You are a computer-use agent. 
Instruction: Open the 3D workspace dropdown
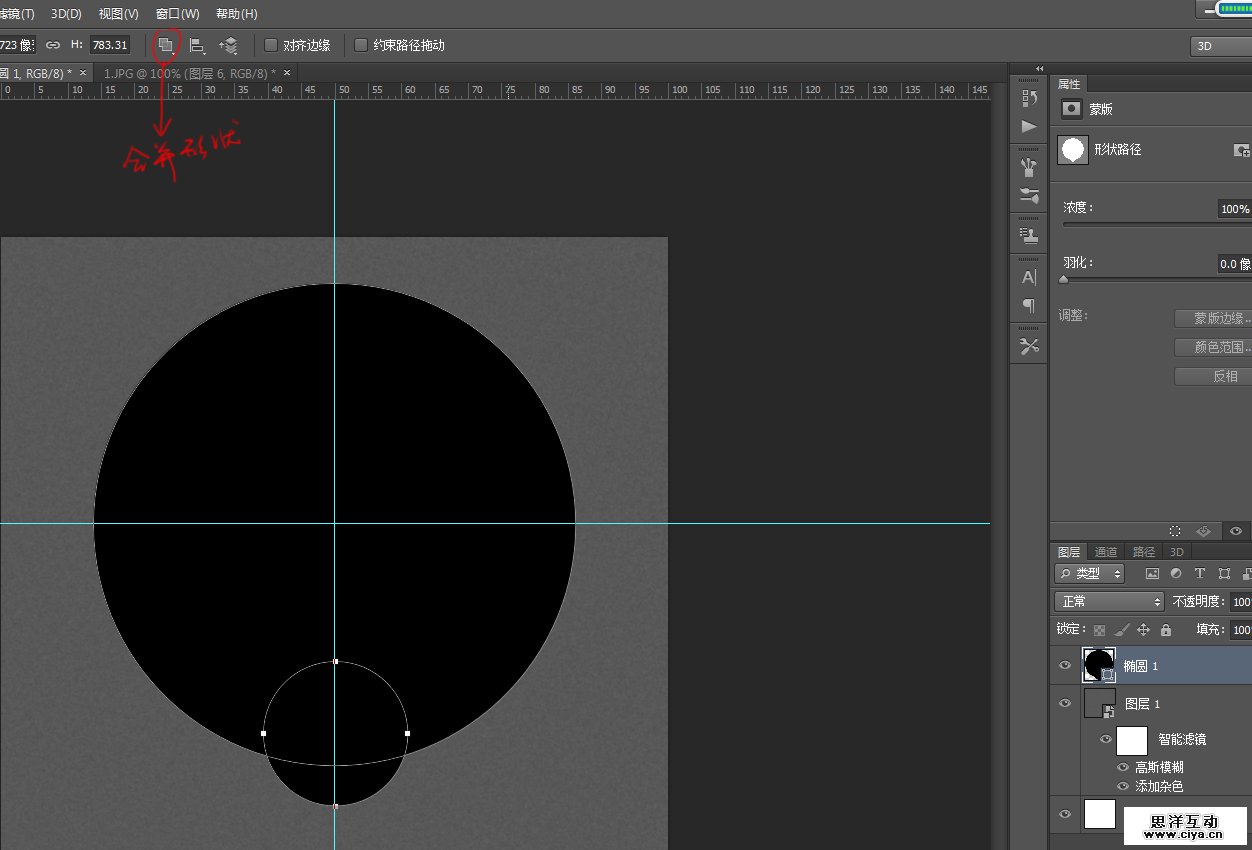pyautogui.click(x=1220, y=46)
